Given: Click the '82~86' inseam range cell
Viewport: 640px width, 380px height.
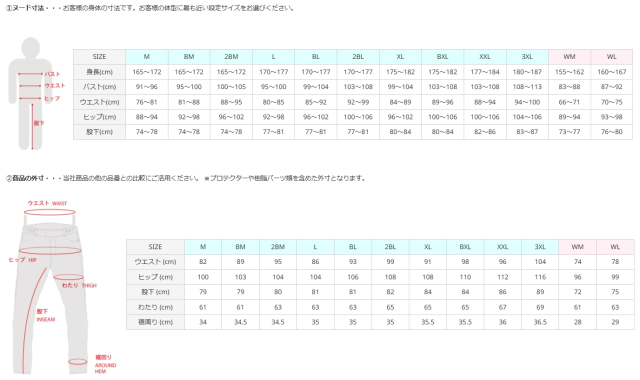Looking at the screenshot, I should tap(484, 132).
